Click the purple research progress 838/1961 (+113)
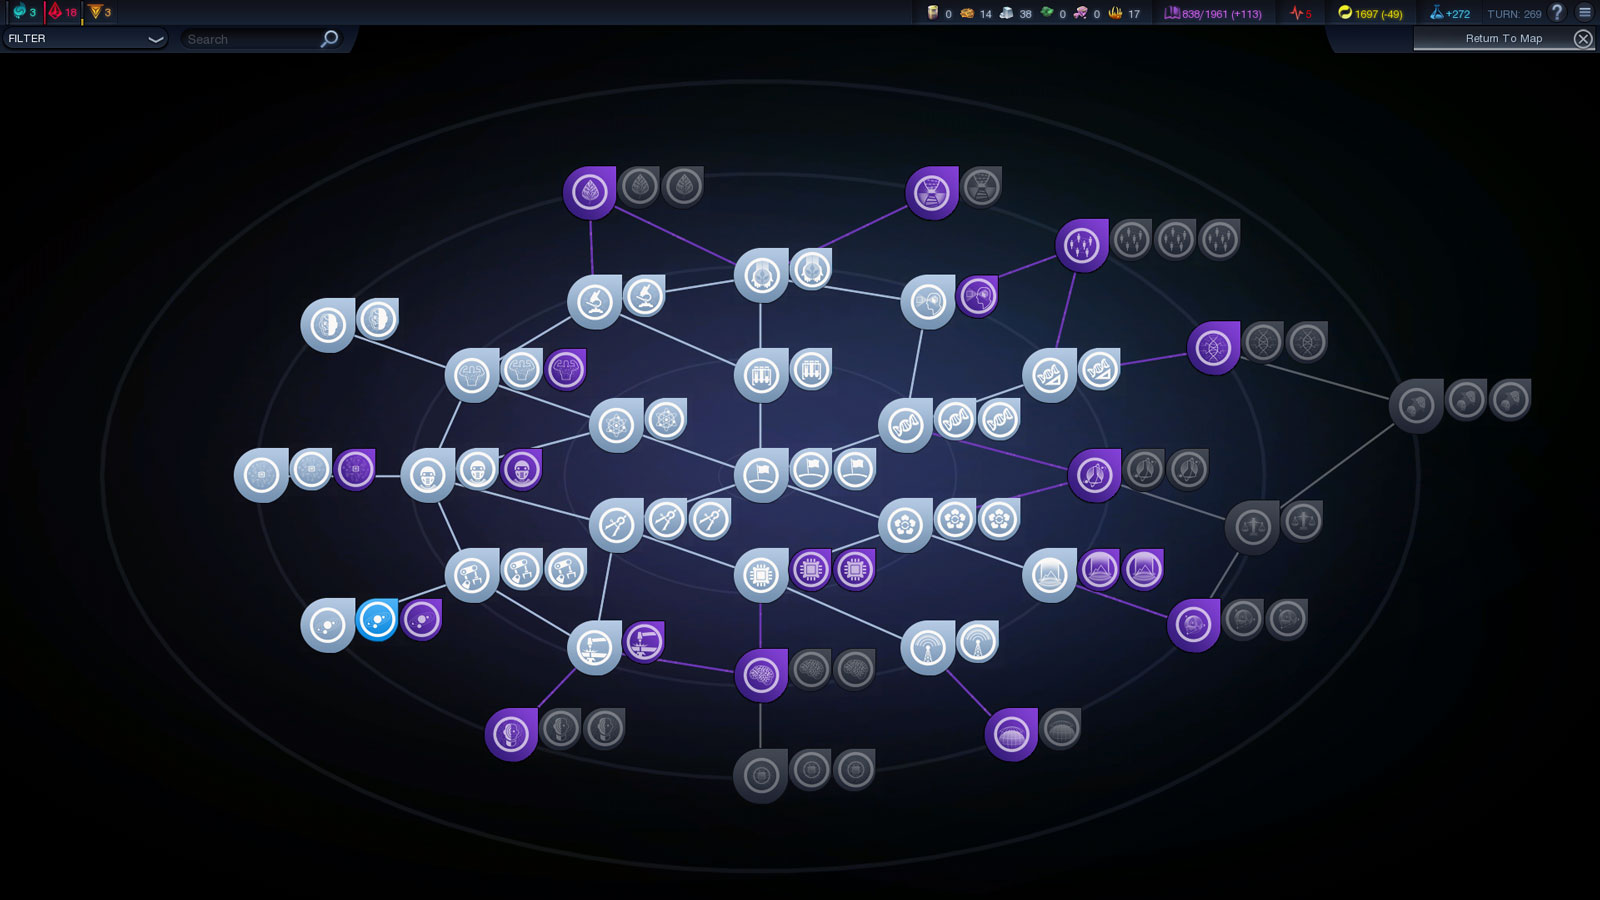1600x900 pixels. 1213,13
